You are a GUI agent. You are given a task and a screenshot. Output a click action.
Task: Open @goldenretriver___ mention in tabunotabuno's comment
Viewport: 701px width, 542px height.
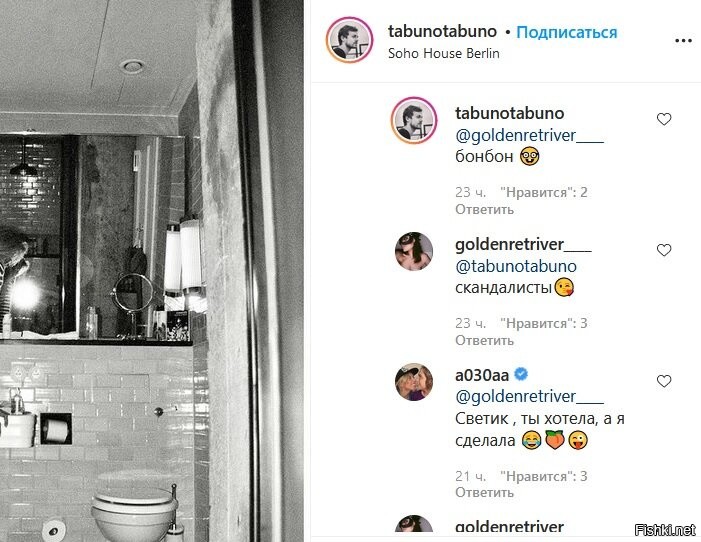tap(529, 135)
